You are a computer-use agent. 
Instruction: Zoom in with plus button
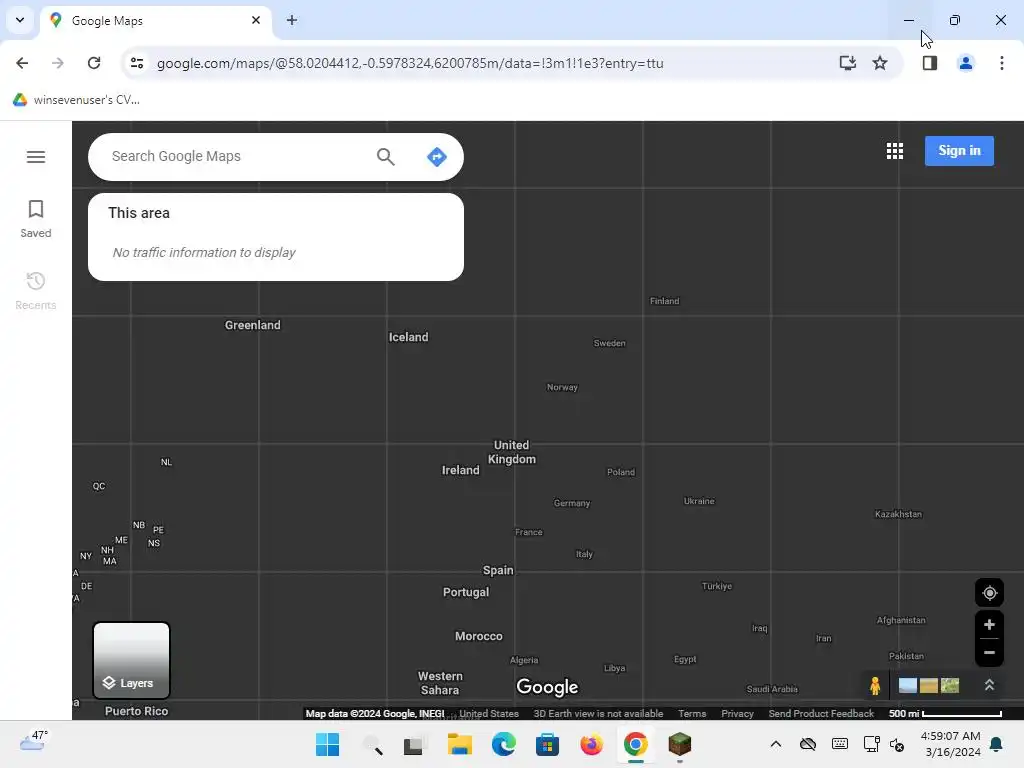pos(989,625)
